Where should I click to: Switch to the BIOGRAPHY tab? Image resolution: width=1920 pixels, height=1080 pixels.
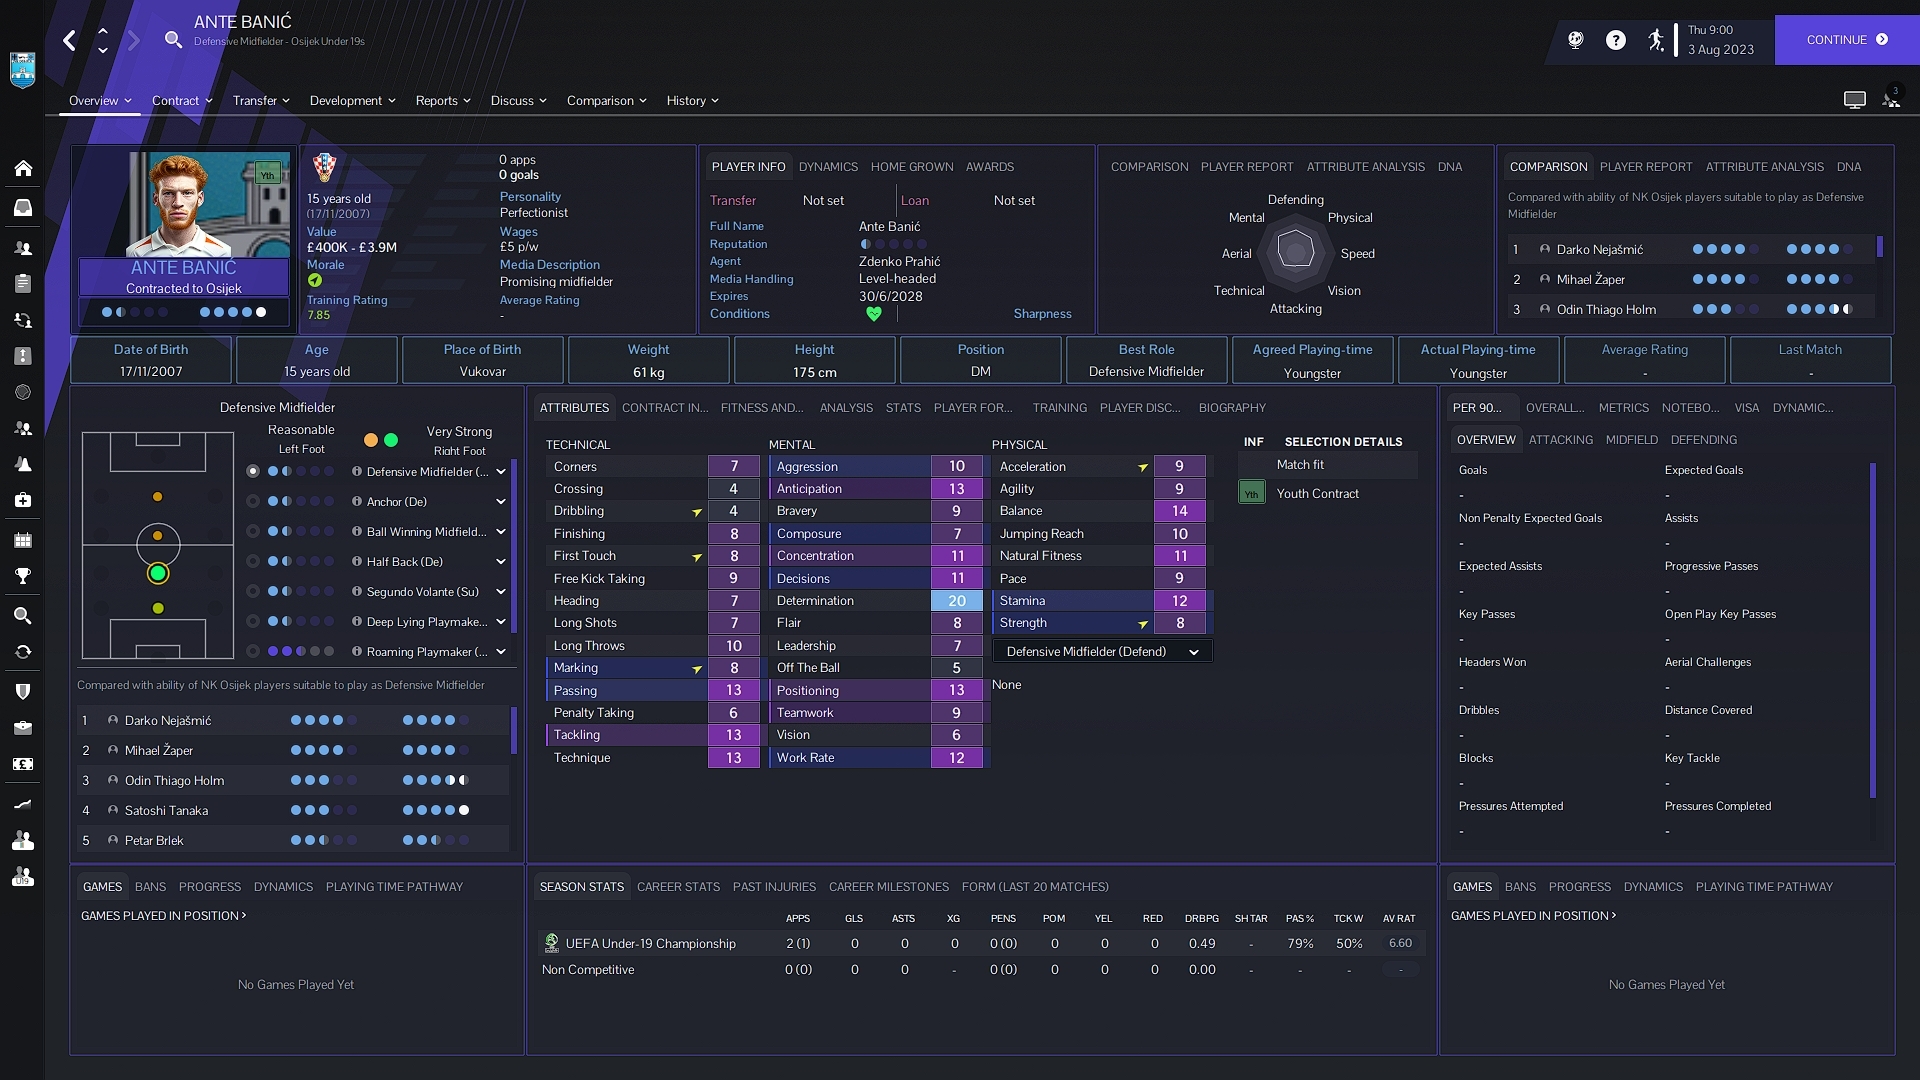click(1232, 408)
